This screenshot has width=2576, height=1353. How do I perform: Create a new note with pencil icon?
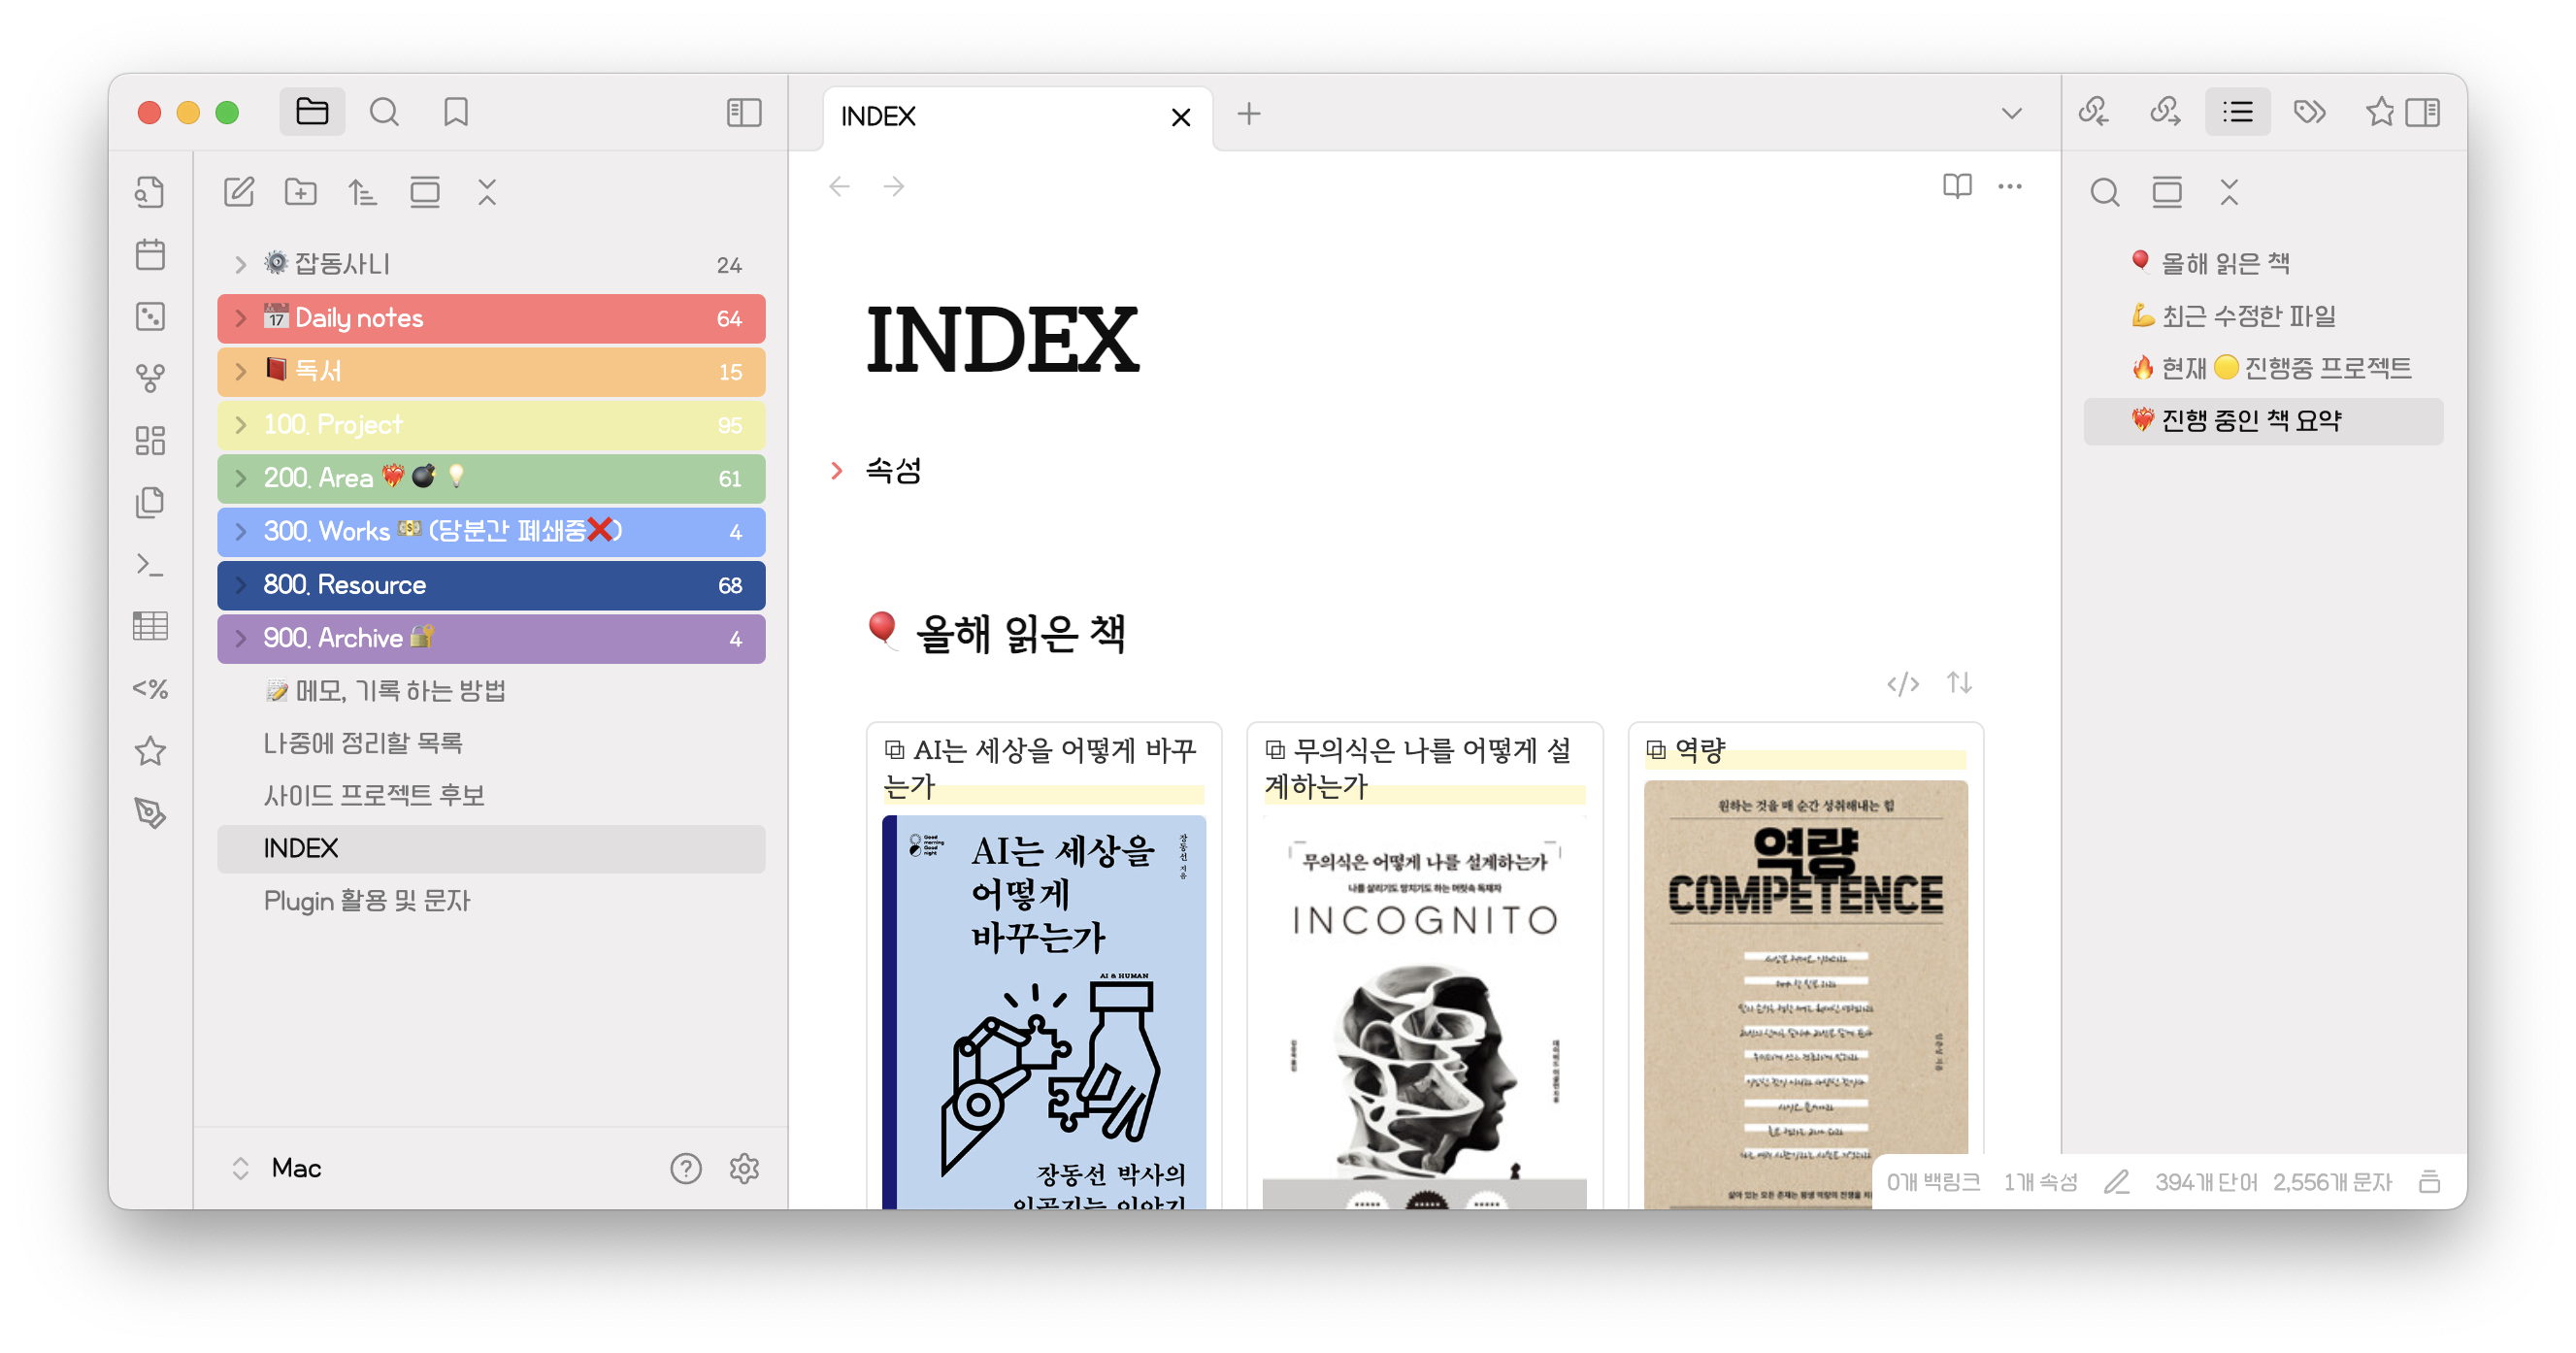[x=239, y=191]
